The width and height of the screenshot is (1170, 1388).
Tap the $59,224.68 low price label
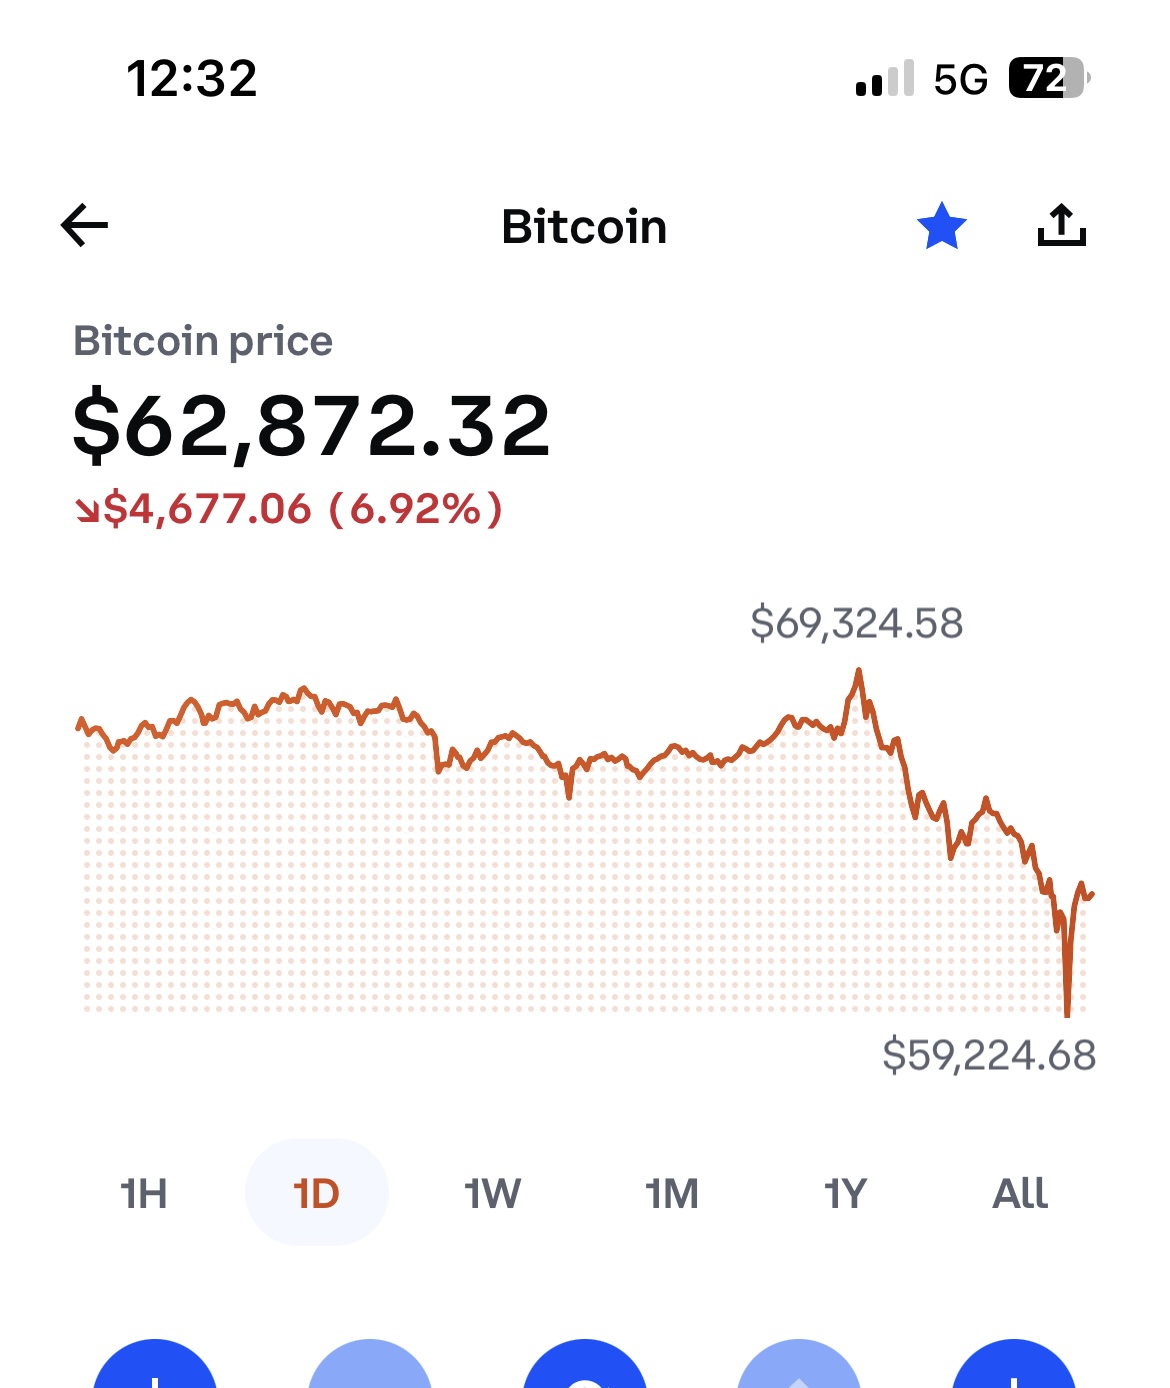coord(988,1056)
